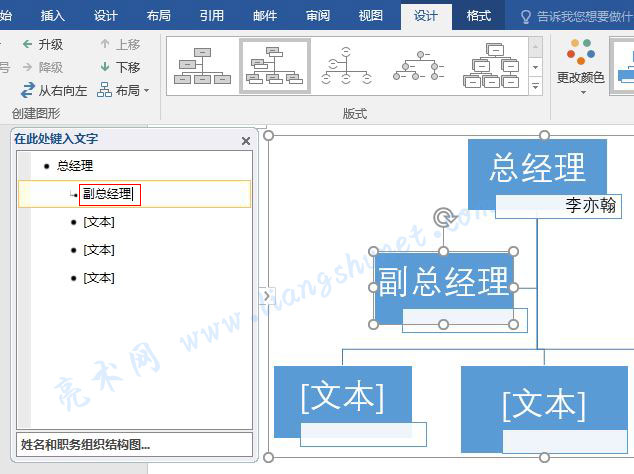Click the SmartArt frame top middle handle
The image size is (634, 474).
544,135
